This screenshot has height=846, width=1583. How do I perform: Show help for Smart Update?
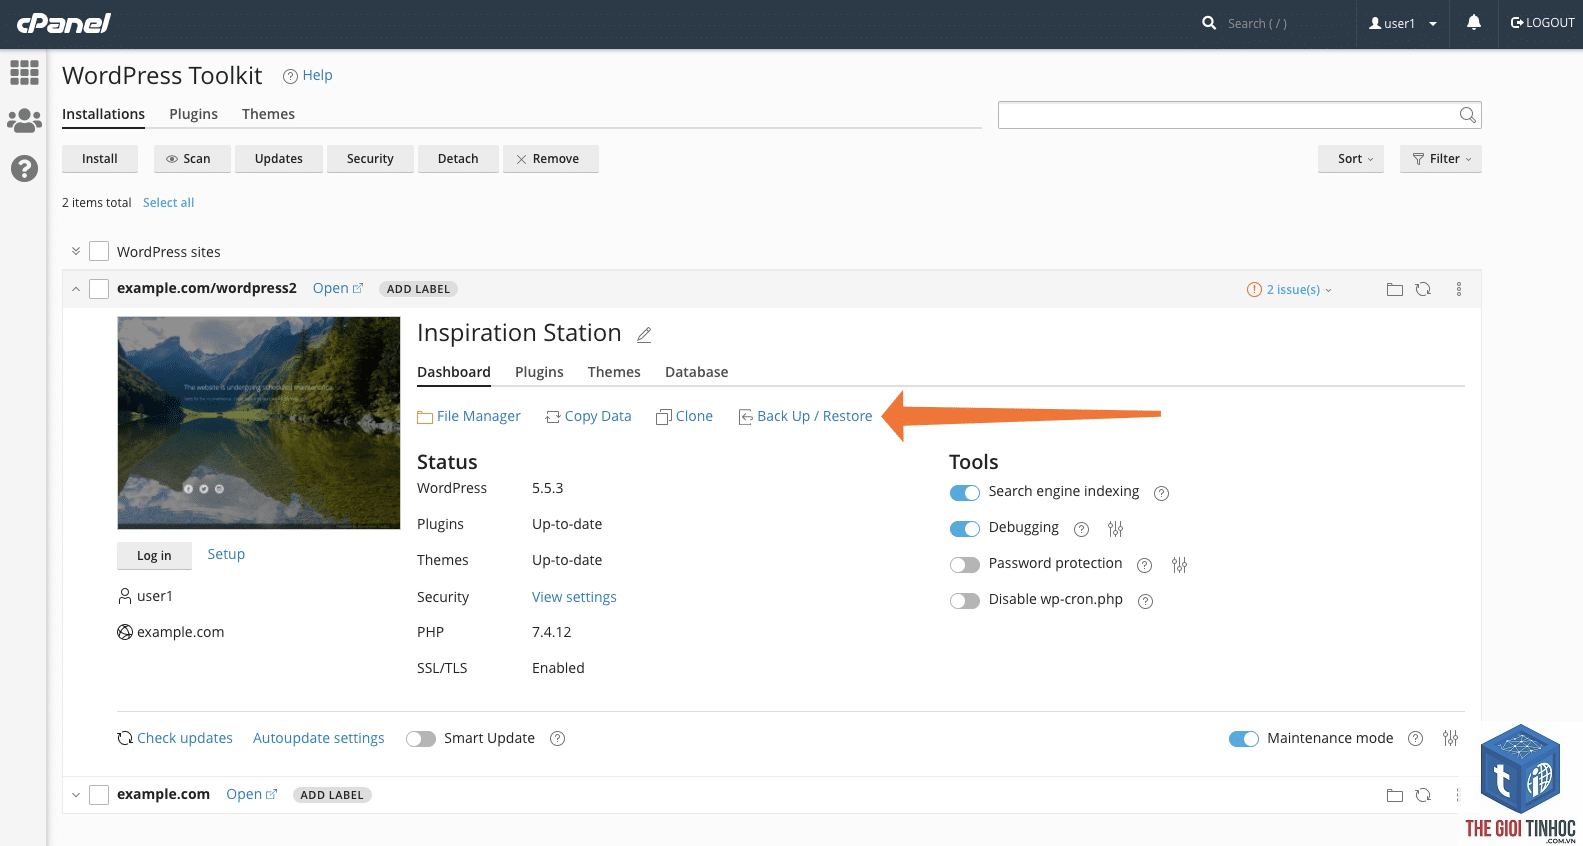[x=558, y=738]
